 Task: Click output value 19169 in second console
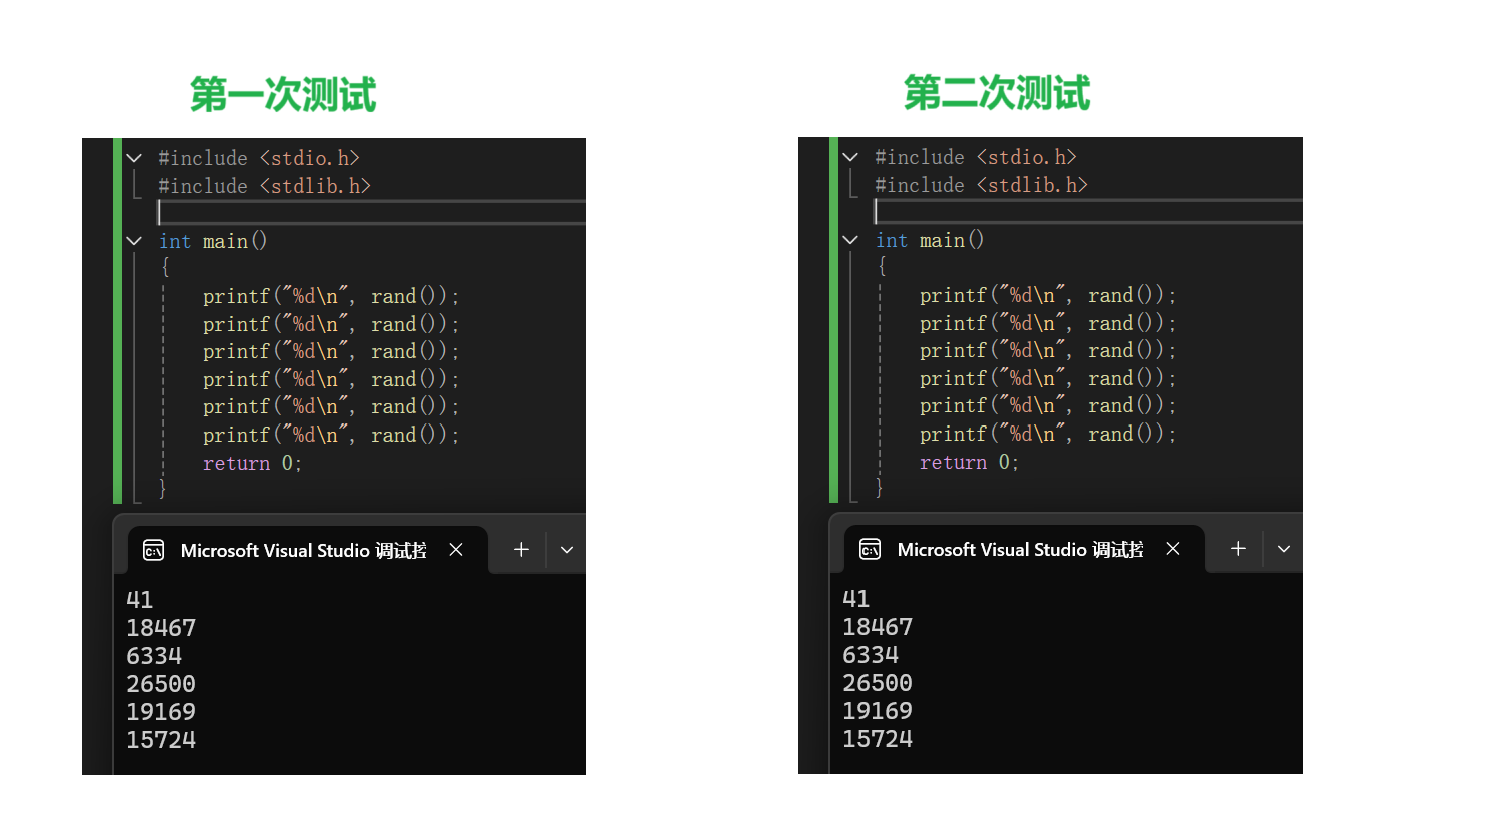pyautogui.click(x=878, y=711)
